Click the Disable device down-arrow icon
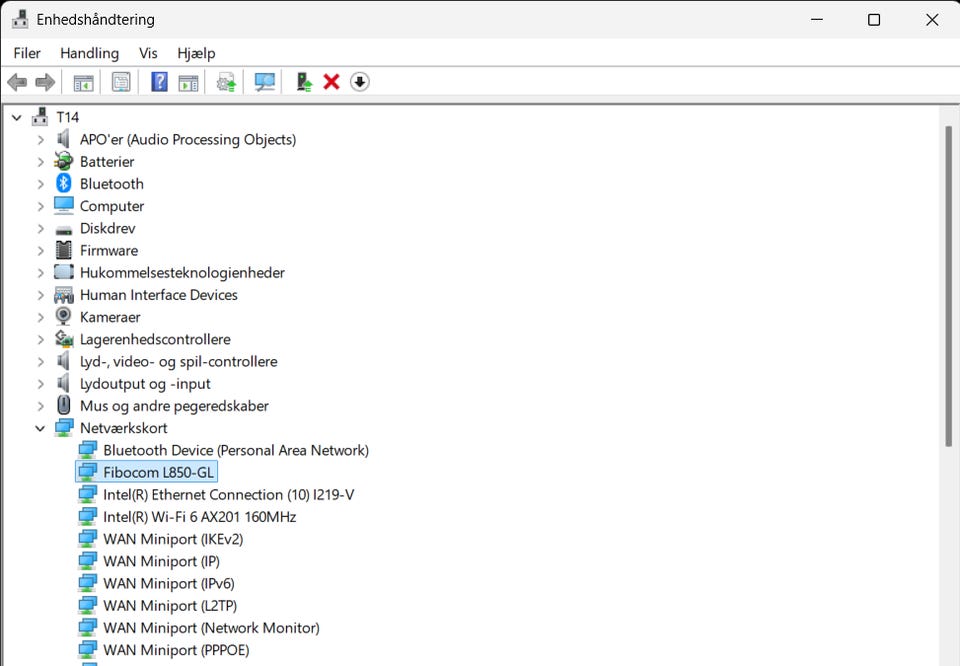This screenshot has width=960, height=666. click(360, 81)
